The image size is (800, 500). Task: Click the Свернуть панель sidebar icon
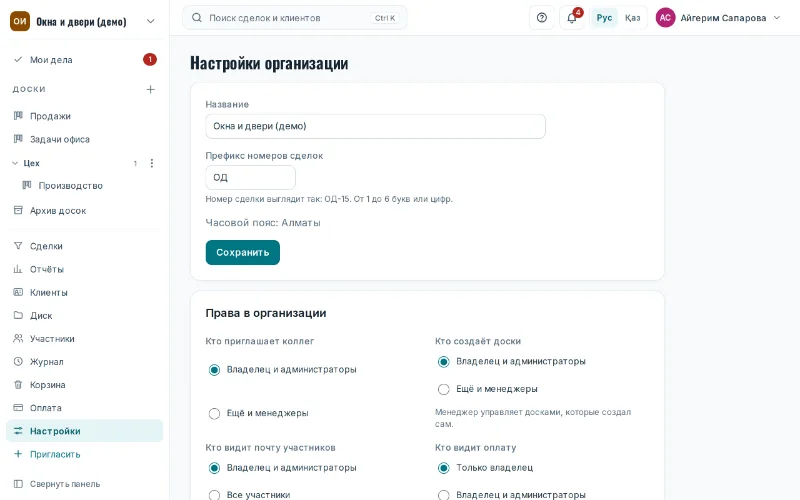point(18,484)
